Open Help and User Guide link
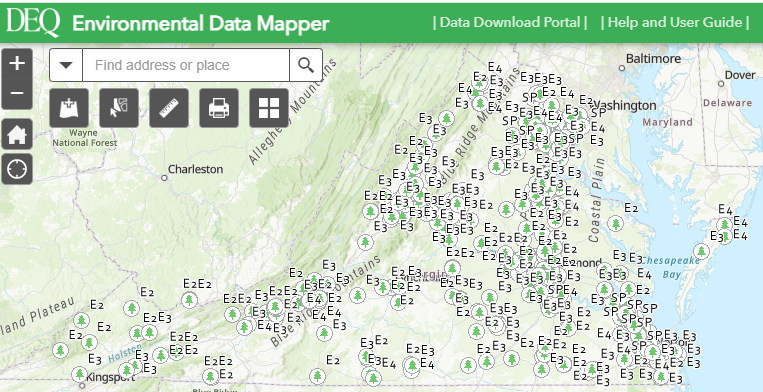 pos(675,22)
